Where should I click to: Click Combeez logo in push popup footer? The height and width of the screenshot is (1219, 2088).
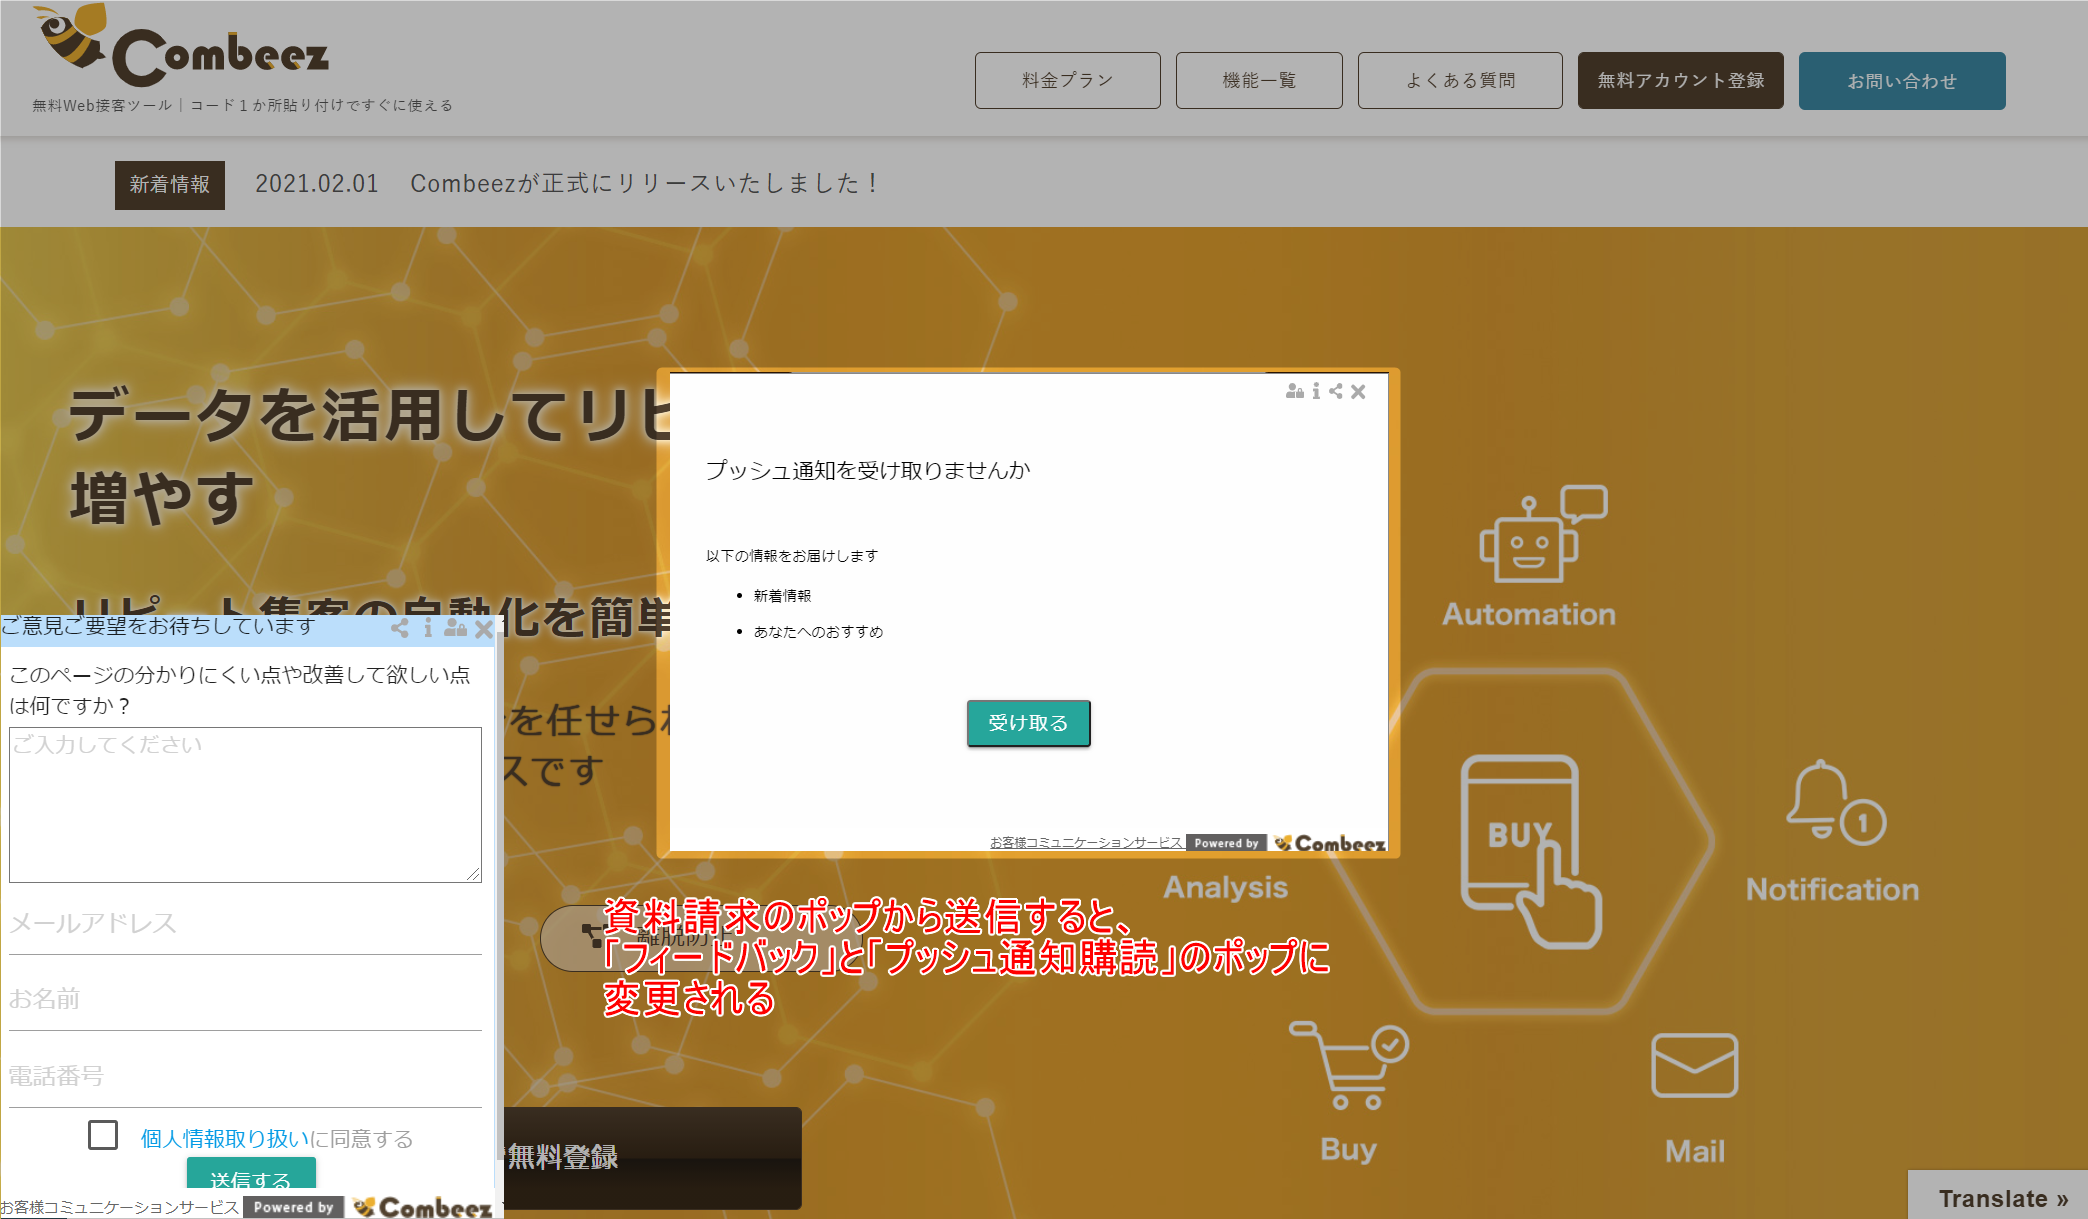click(x=1329, y=843)
